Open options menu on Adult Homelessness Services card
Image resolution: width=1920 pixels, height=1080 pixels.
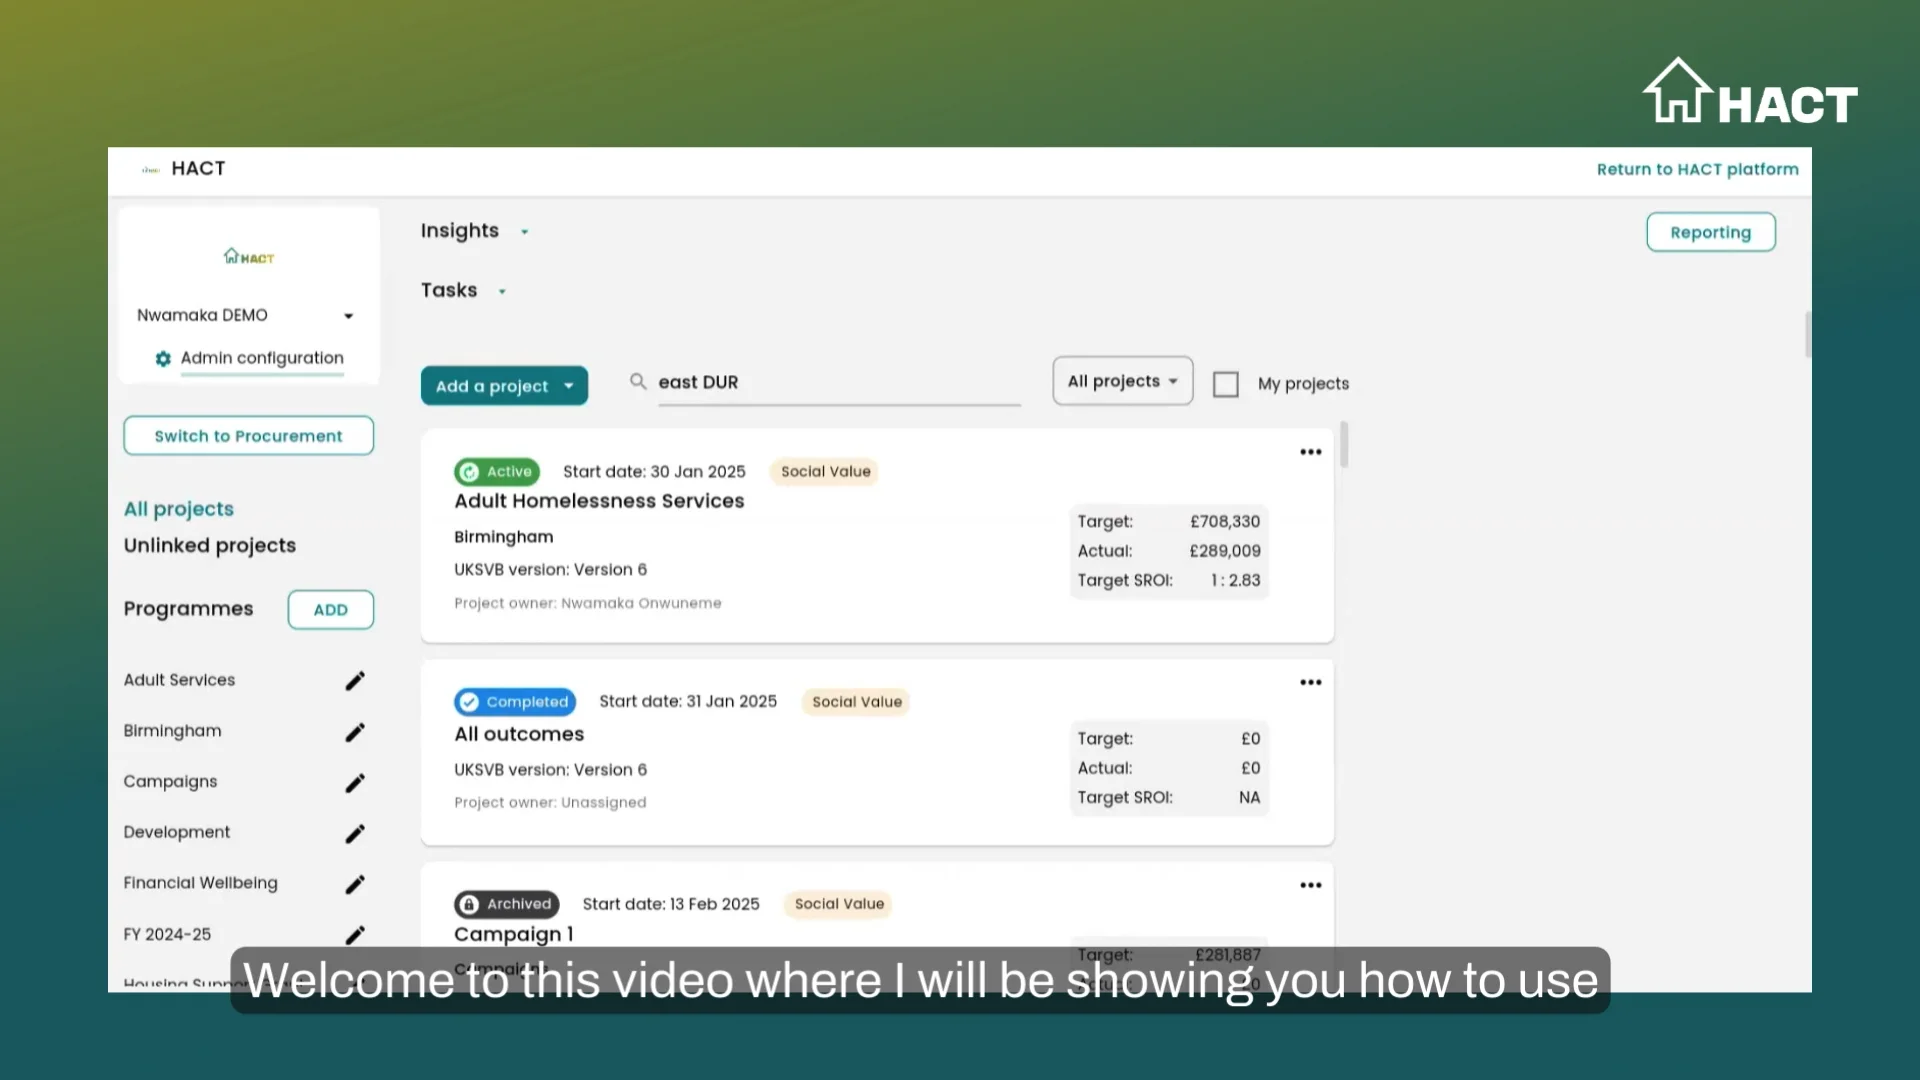(x=1310, y=452)
